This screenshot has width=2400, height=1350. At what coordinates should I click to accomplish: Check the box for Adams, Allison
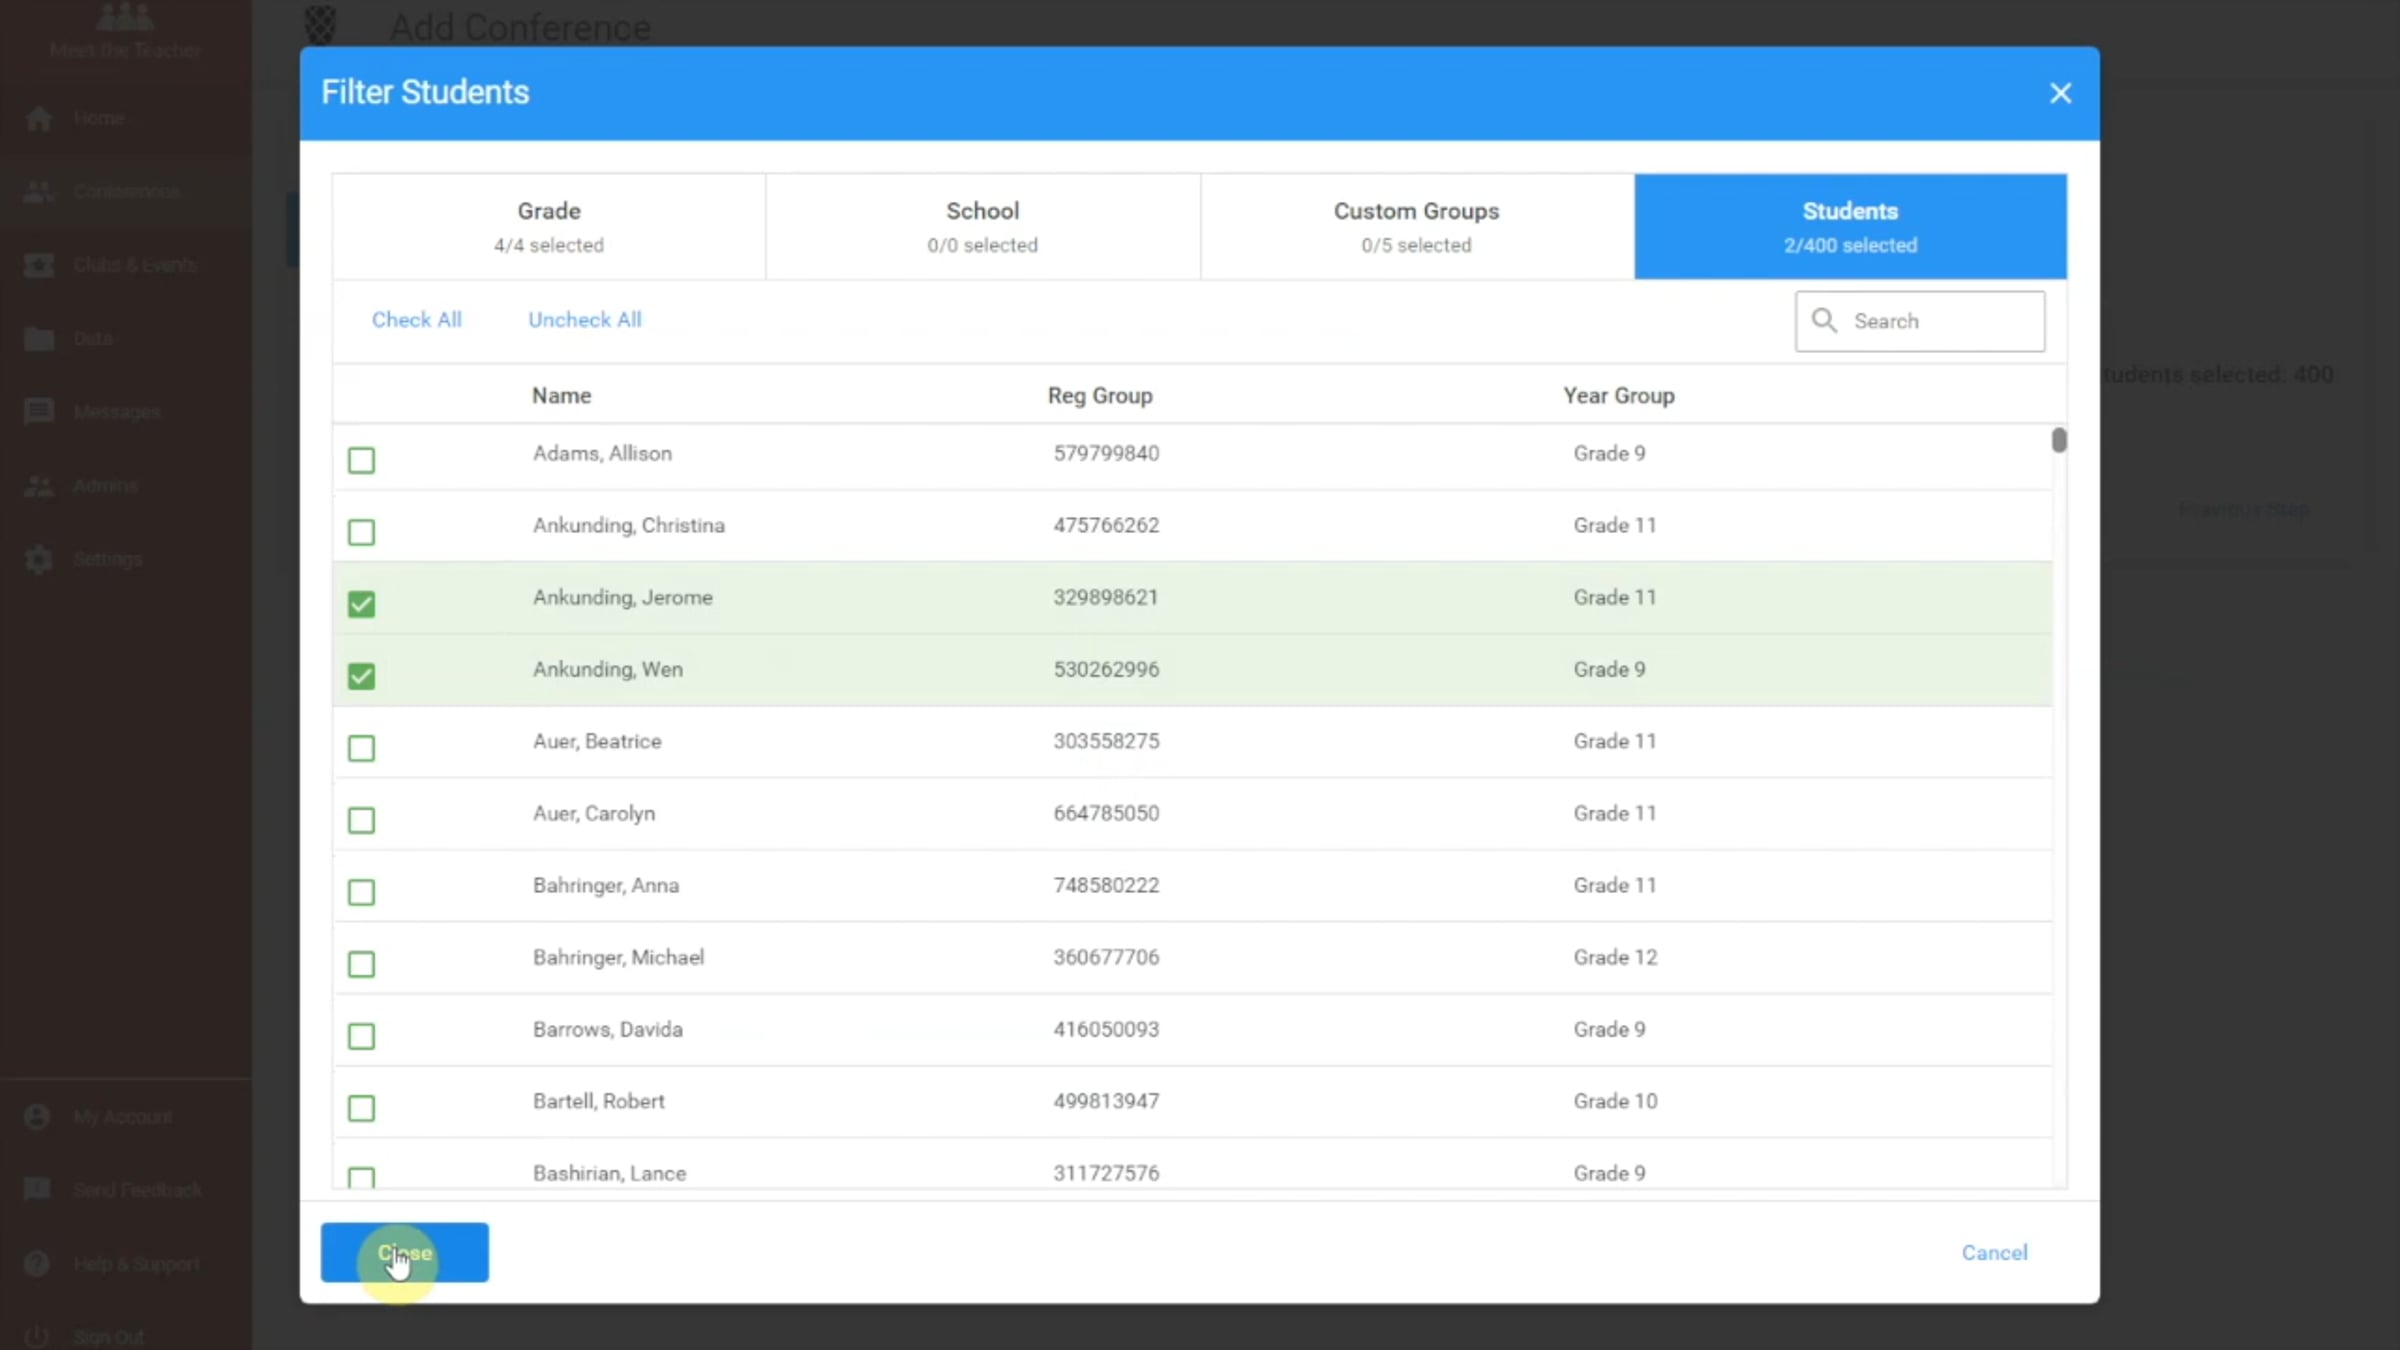361,460
